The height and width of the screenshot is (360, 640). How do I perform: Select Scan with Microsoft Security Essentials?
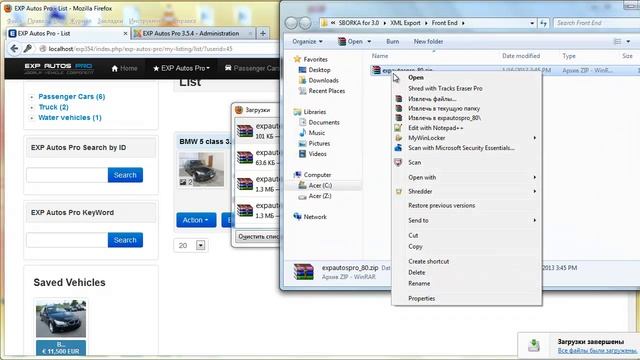click(x=461, y=148)
